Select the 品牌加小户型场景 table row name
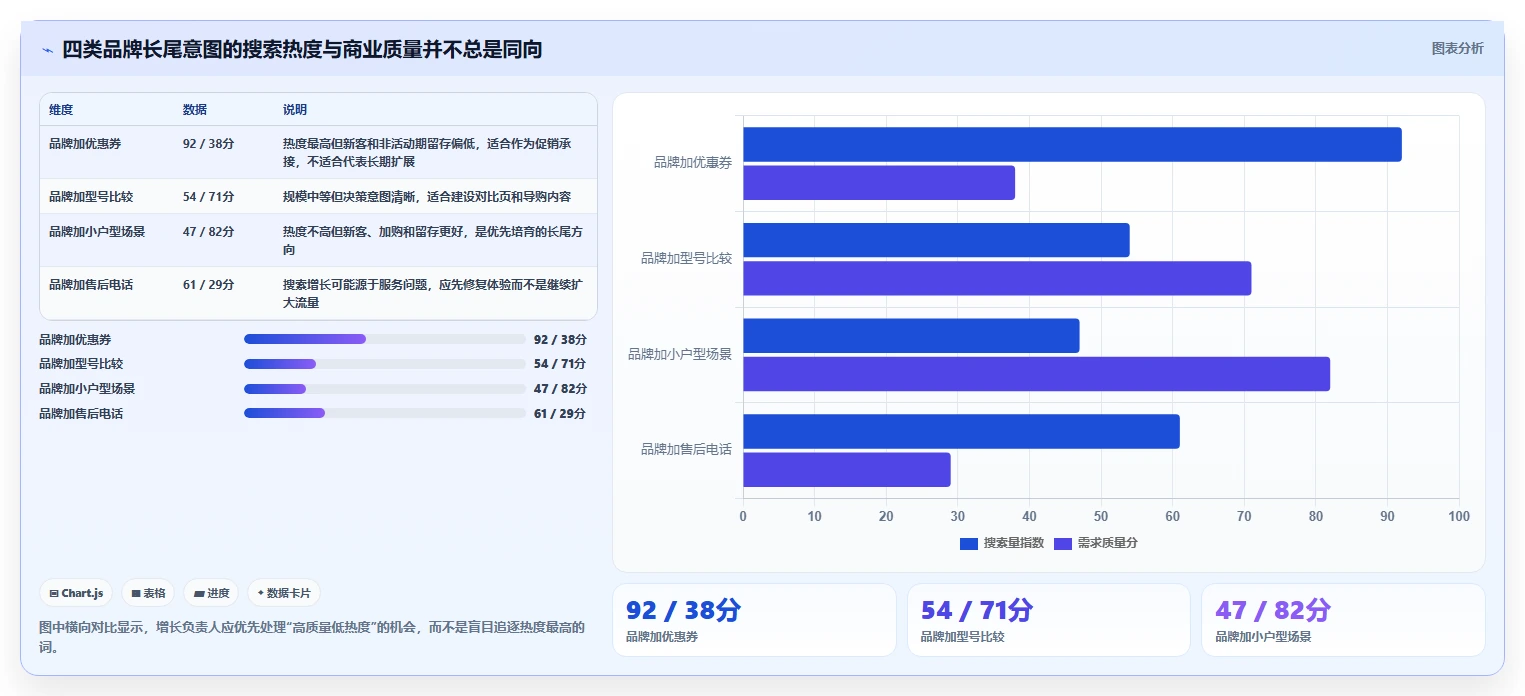Viewport: 1525px width, 696px height. pyautogui.click(x=97, y=231)
